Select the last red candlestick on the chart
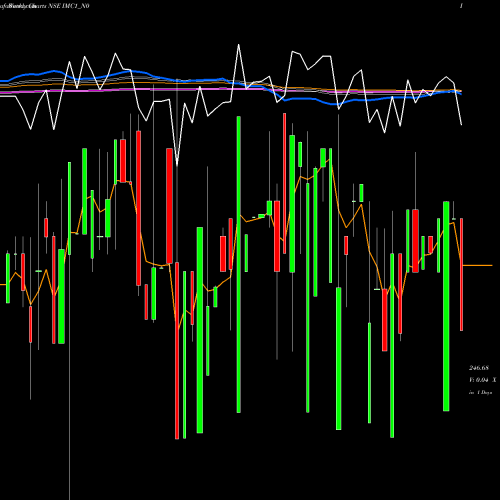 coord(462,274)
